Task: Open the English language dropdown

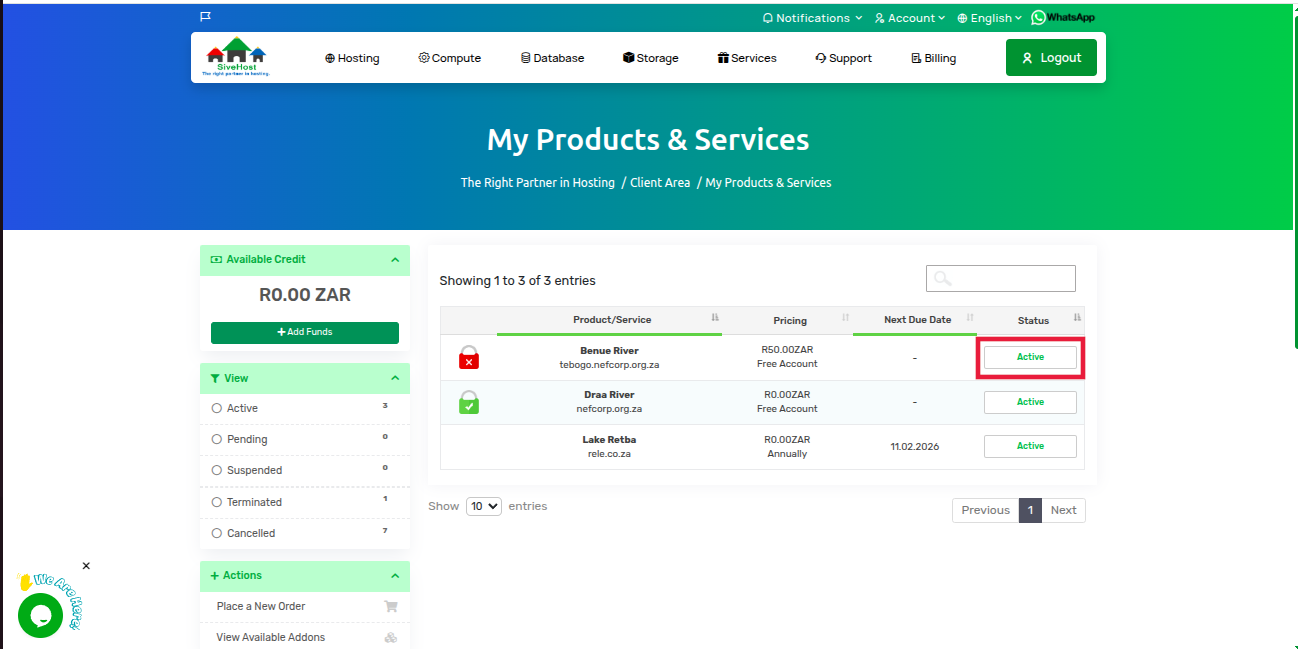Action: pyautogui.click(x=990, y=18)
